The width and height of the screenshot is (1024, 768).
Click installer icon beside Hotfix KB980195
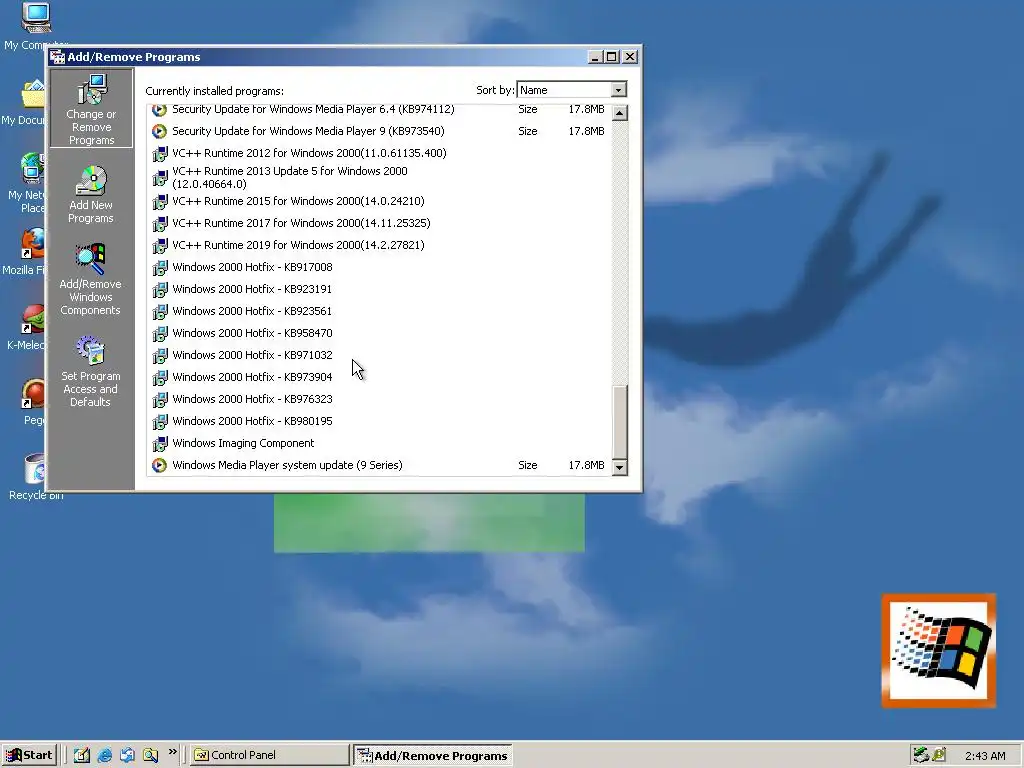click(159, 422)
